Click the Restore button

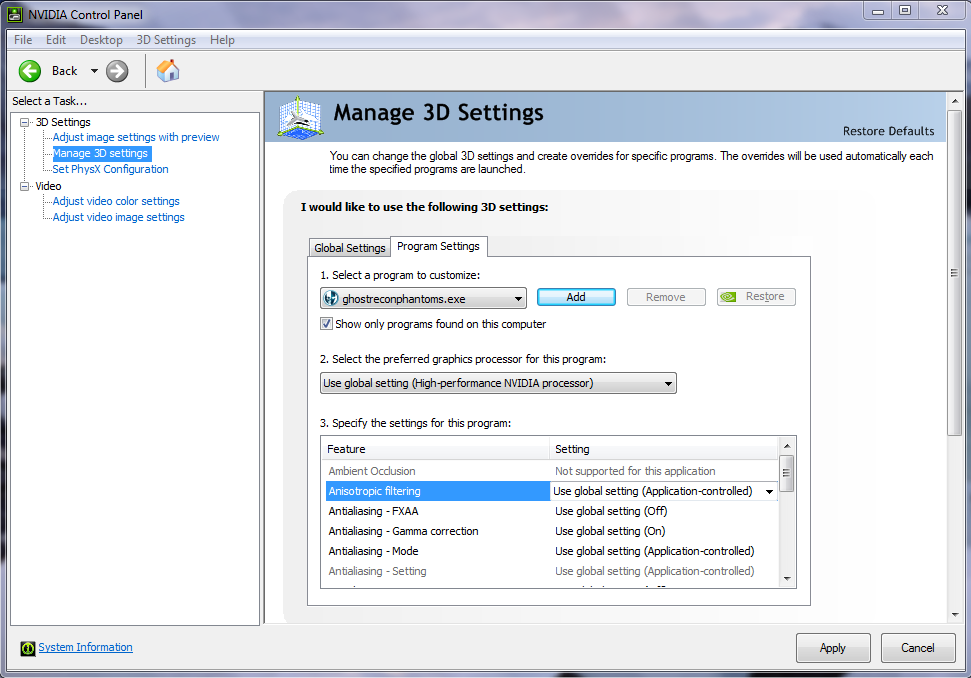coord(756,297)
